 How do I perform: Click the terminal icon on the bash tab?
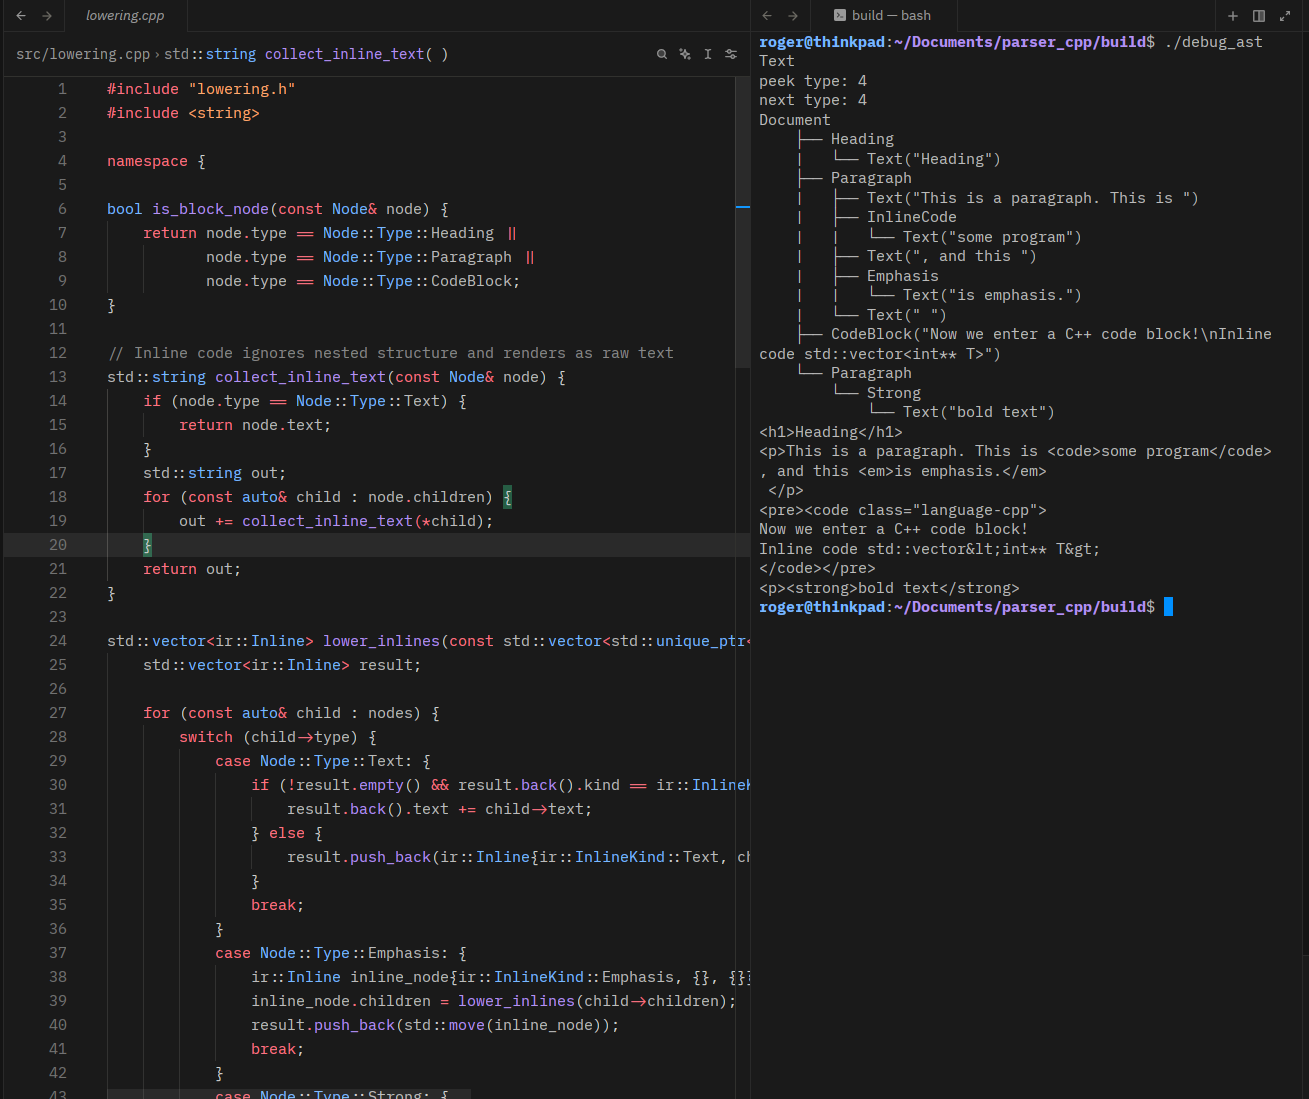(840, 16)
